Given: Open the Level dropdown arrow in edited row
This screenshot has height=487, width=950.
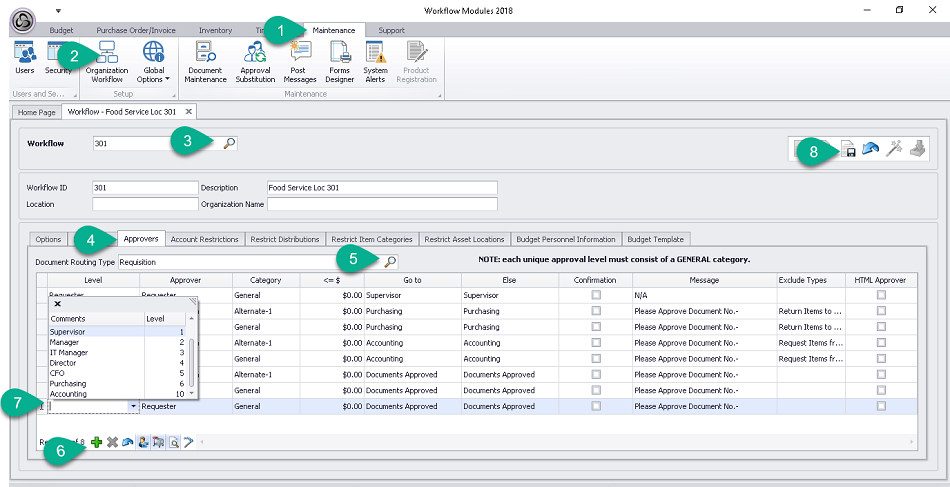Looking at the screenshot, I should point(134,407).
